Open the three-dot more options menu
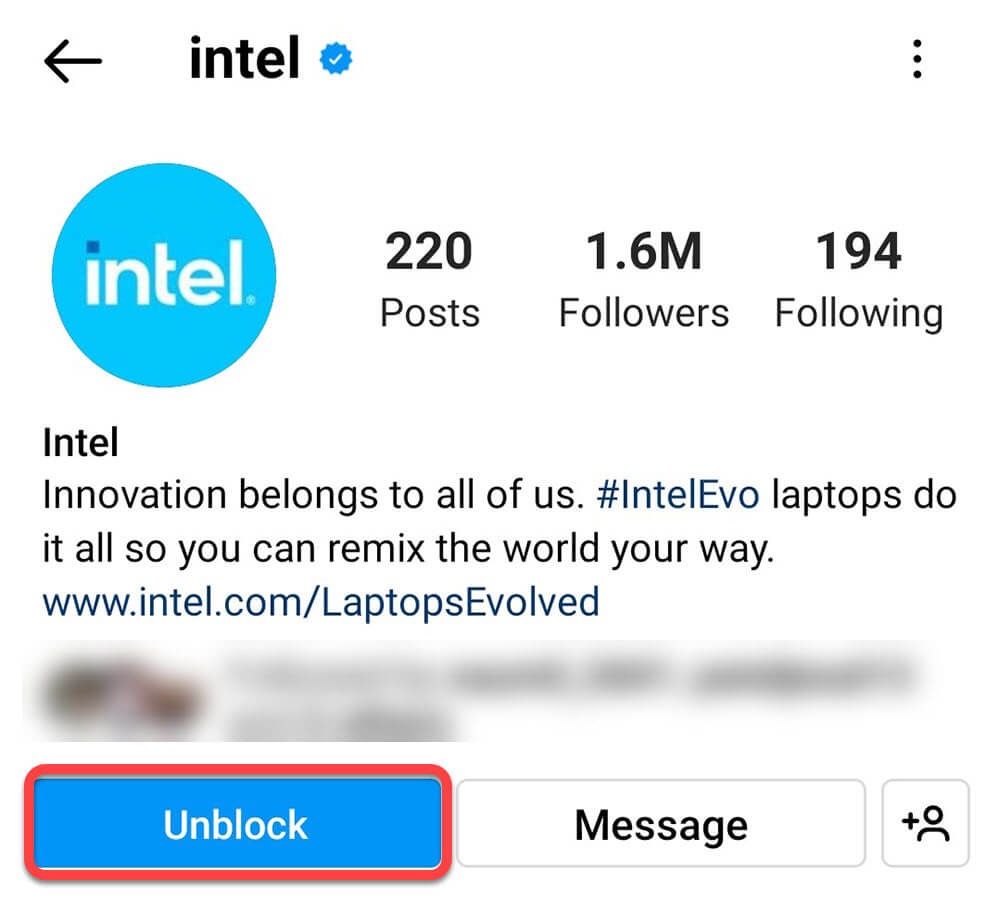This screenshot has height=924, width=1000. click(916, 61)
